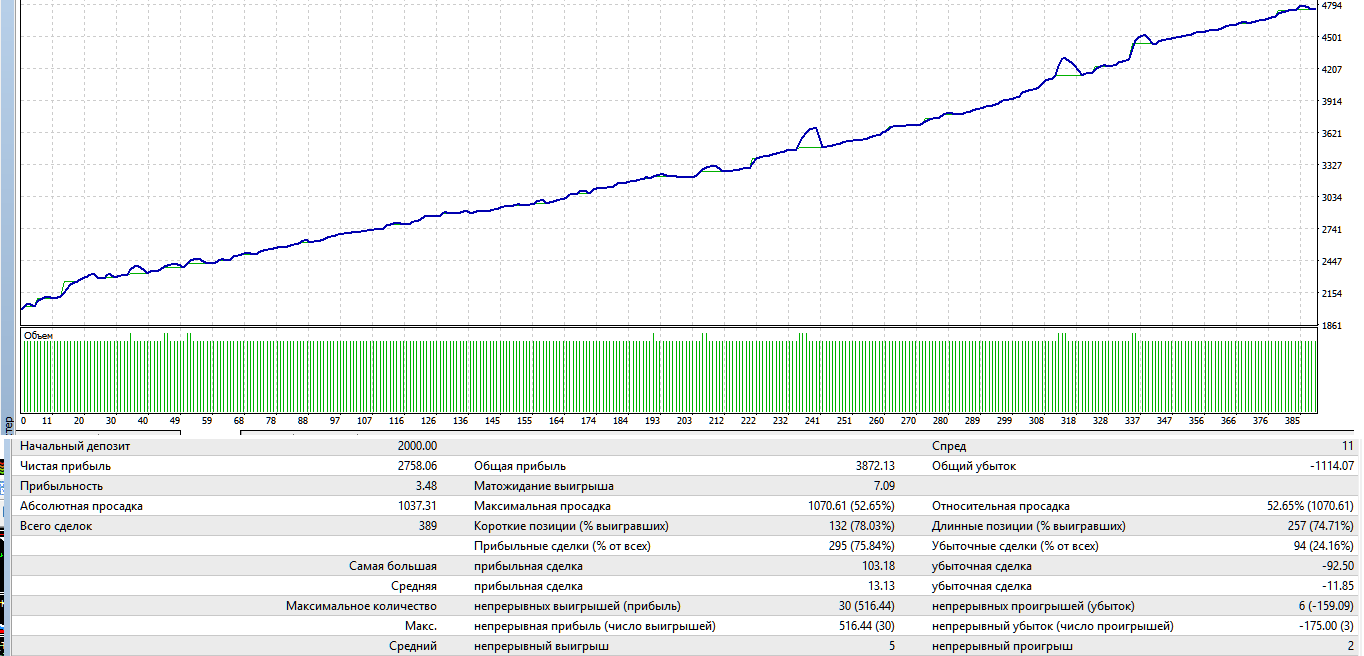Image resolution: width=1364 pixels, height=656 pixels.
Task: Click the 'непрерывный проигрыш' label
Action: tap(1002, 646)
